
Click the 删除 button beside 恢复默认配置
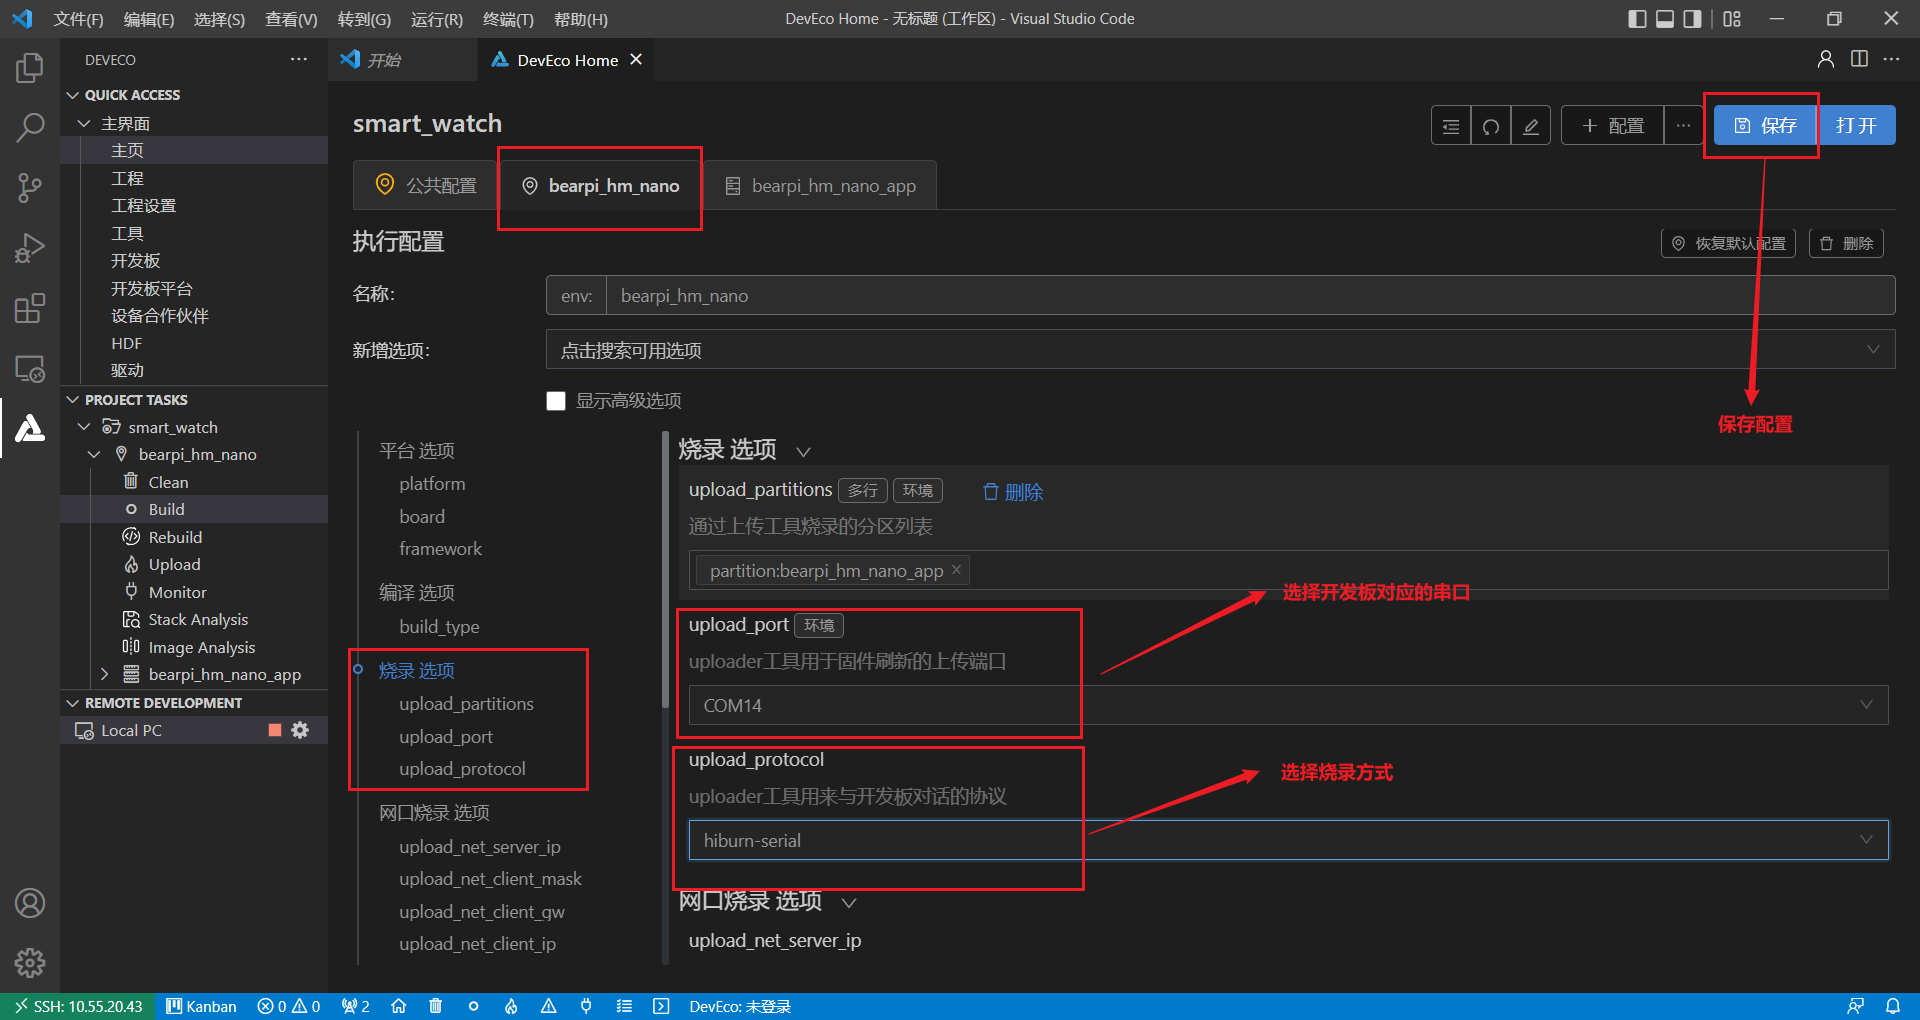(1846, 243)
